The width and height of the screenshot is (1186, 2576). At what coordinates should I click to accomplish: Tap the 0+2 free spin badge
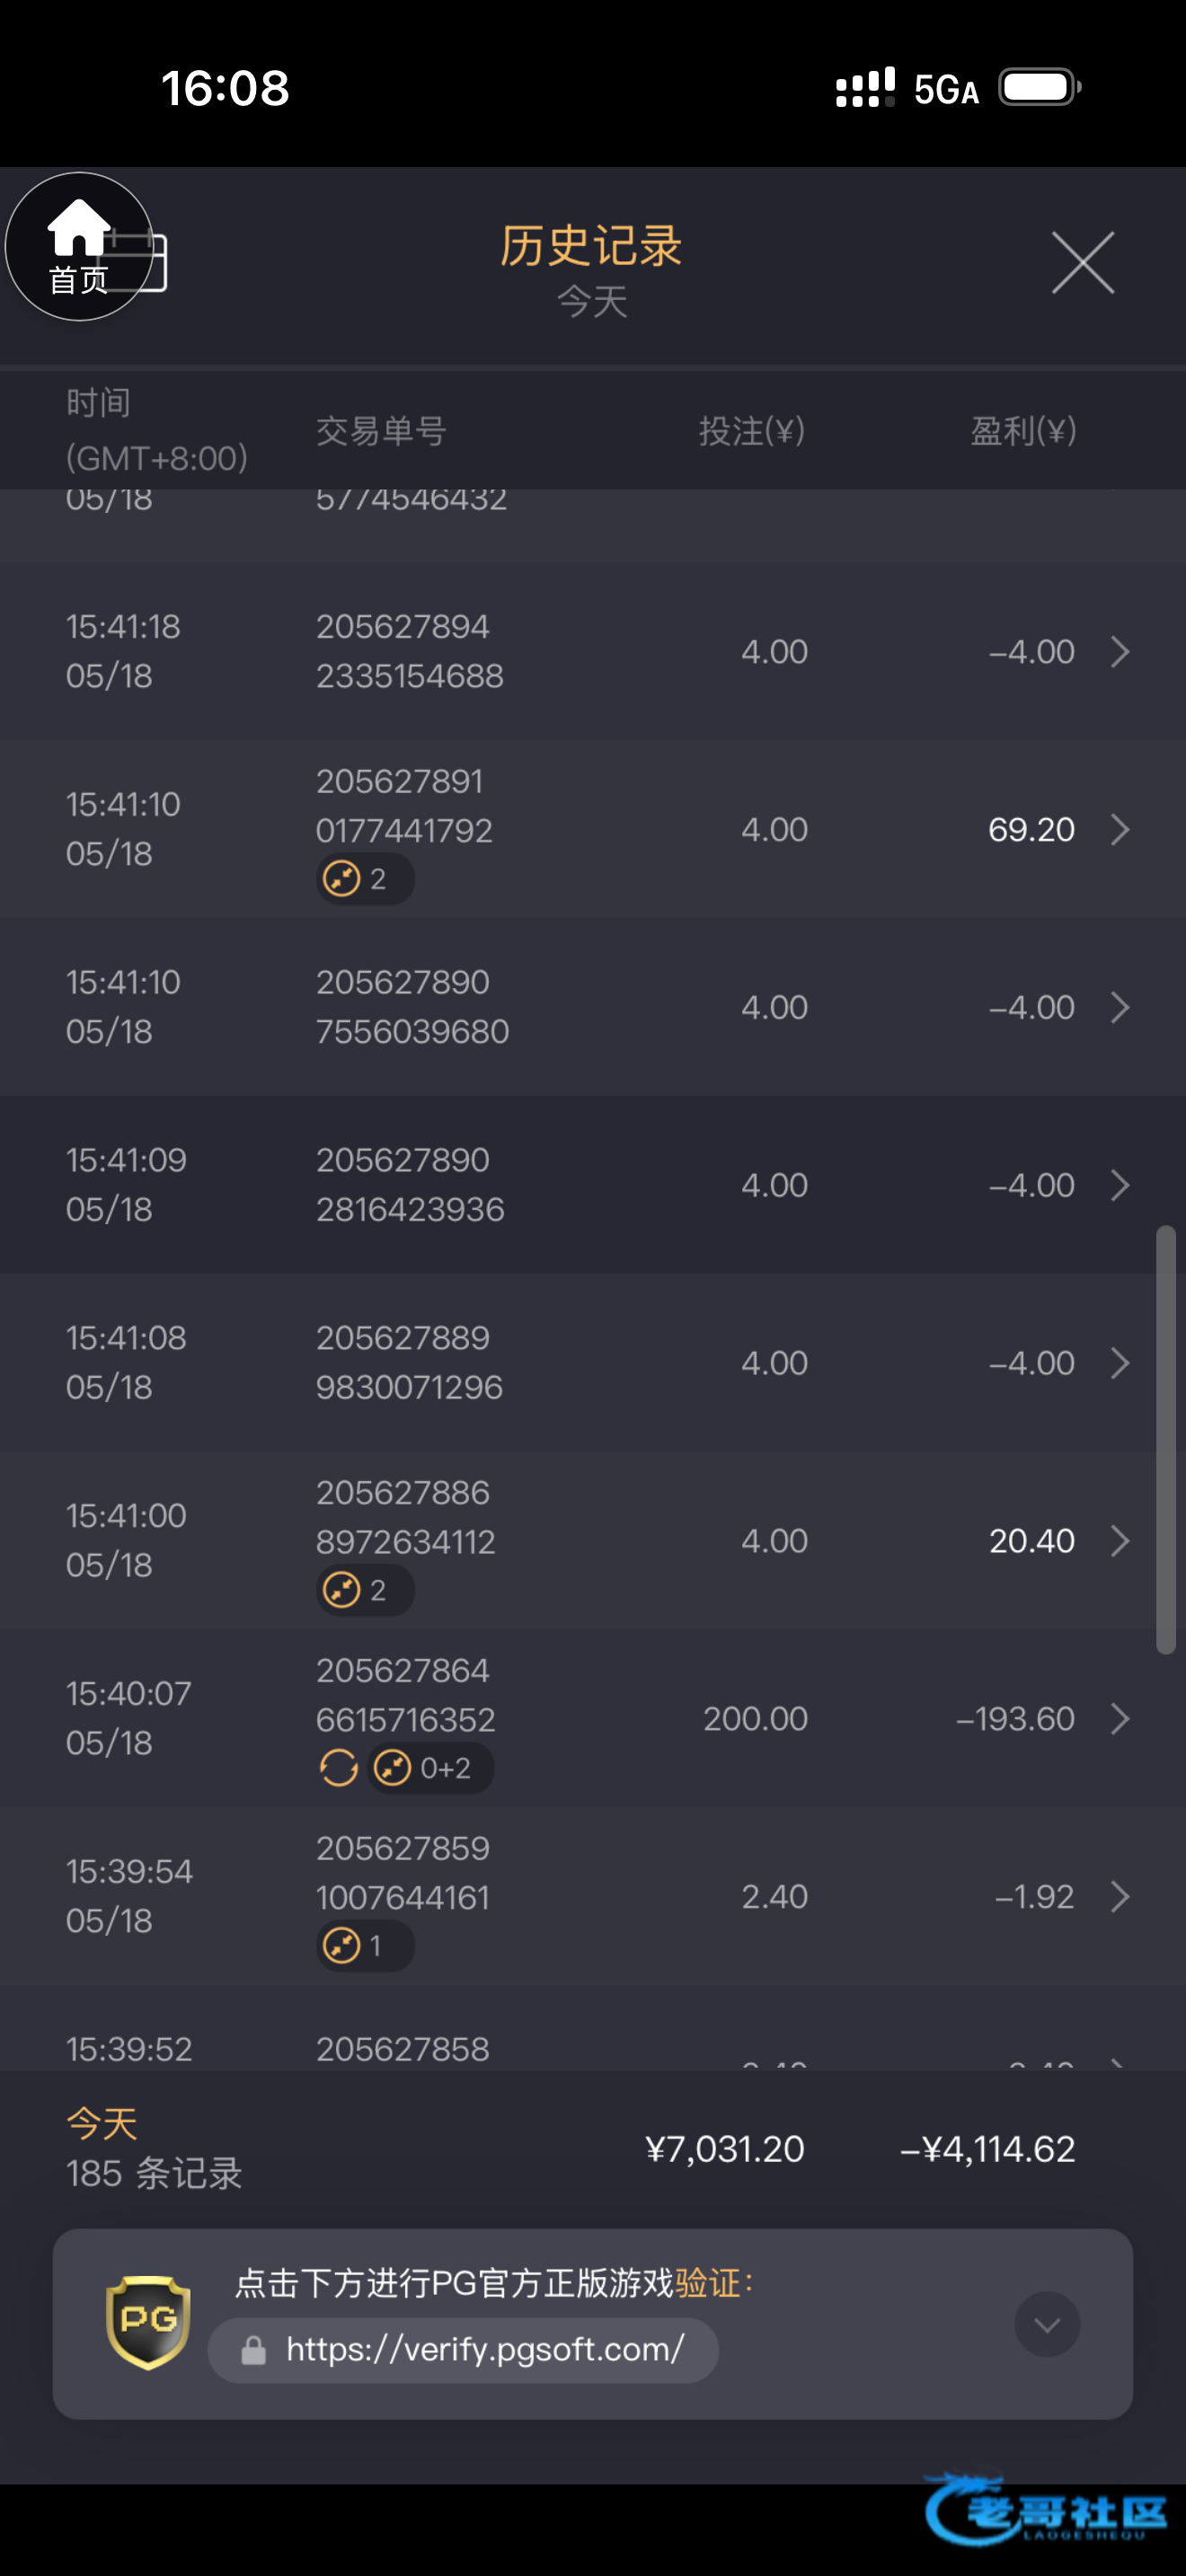tap(430, 1768)
